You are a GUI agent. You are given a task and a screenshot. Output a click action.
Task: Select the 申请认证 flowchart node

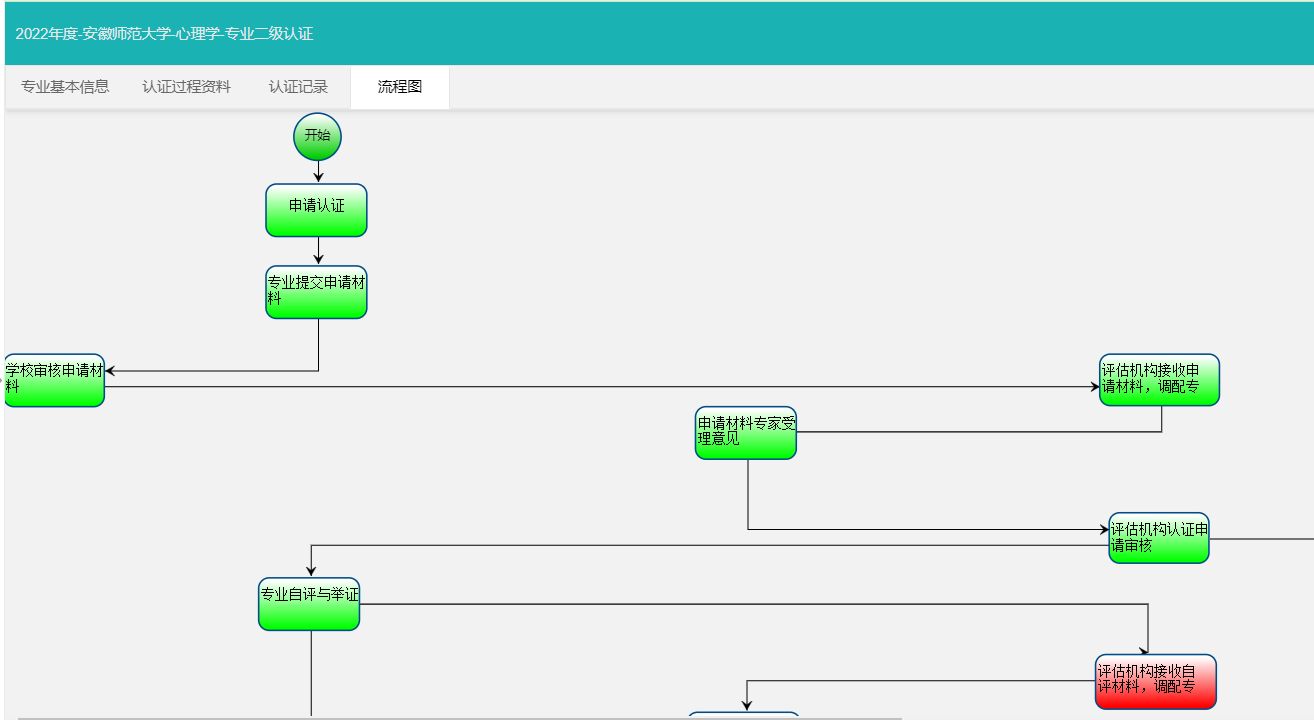click(x=316, y=210)
